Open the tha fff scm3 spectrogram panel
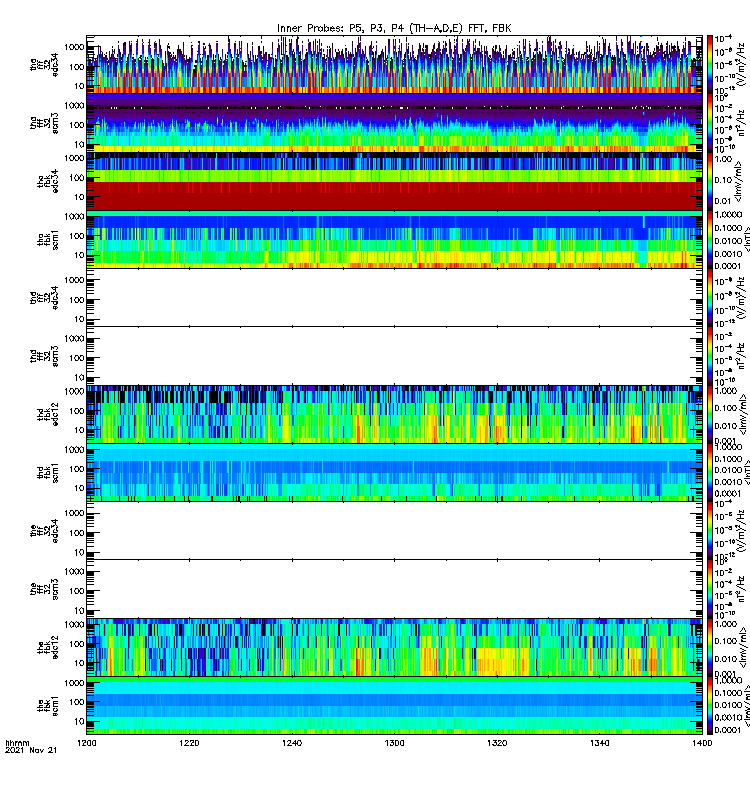Image resolution: width=750 pixels, height=800 pixels. (x=394, y=122)
